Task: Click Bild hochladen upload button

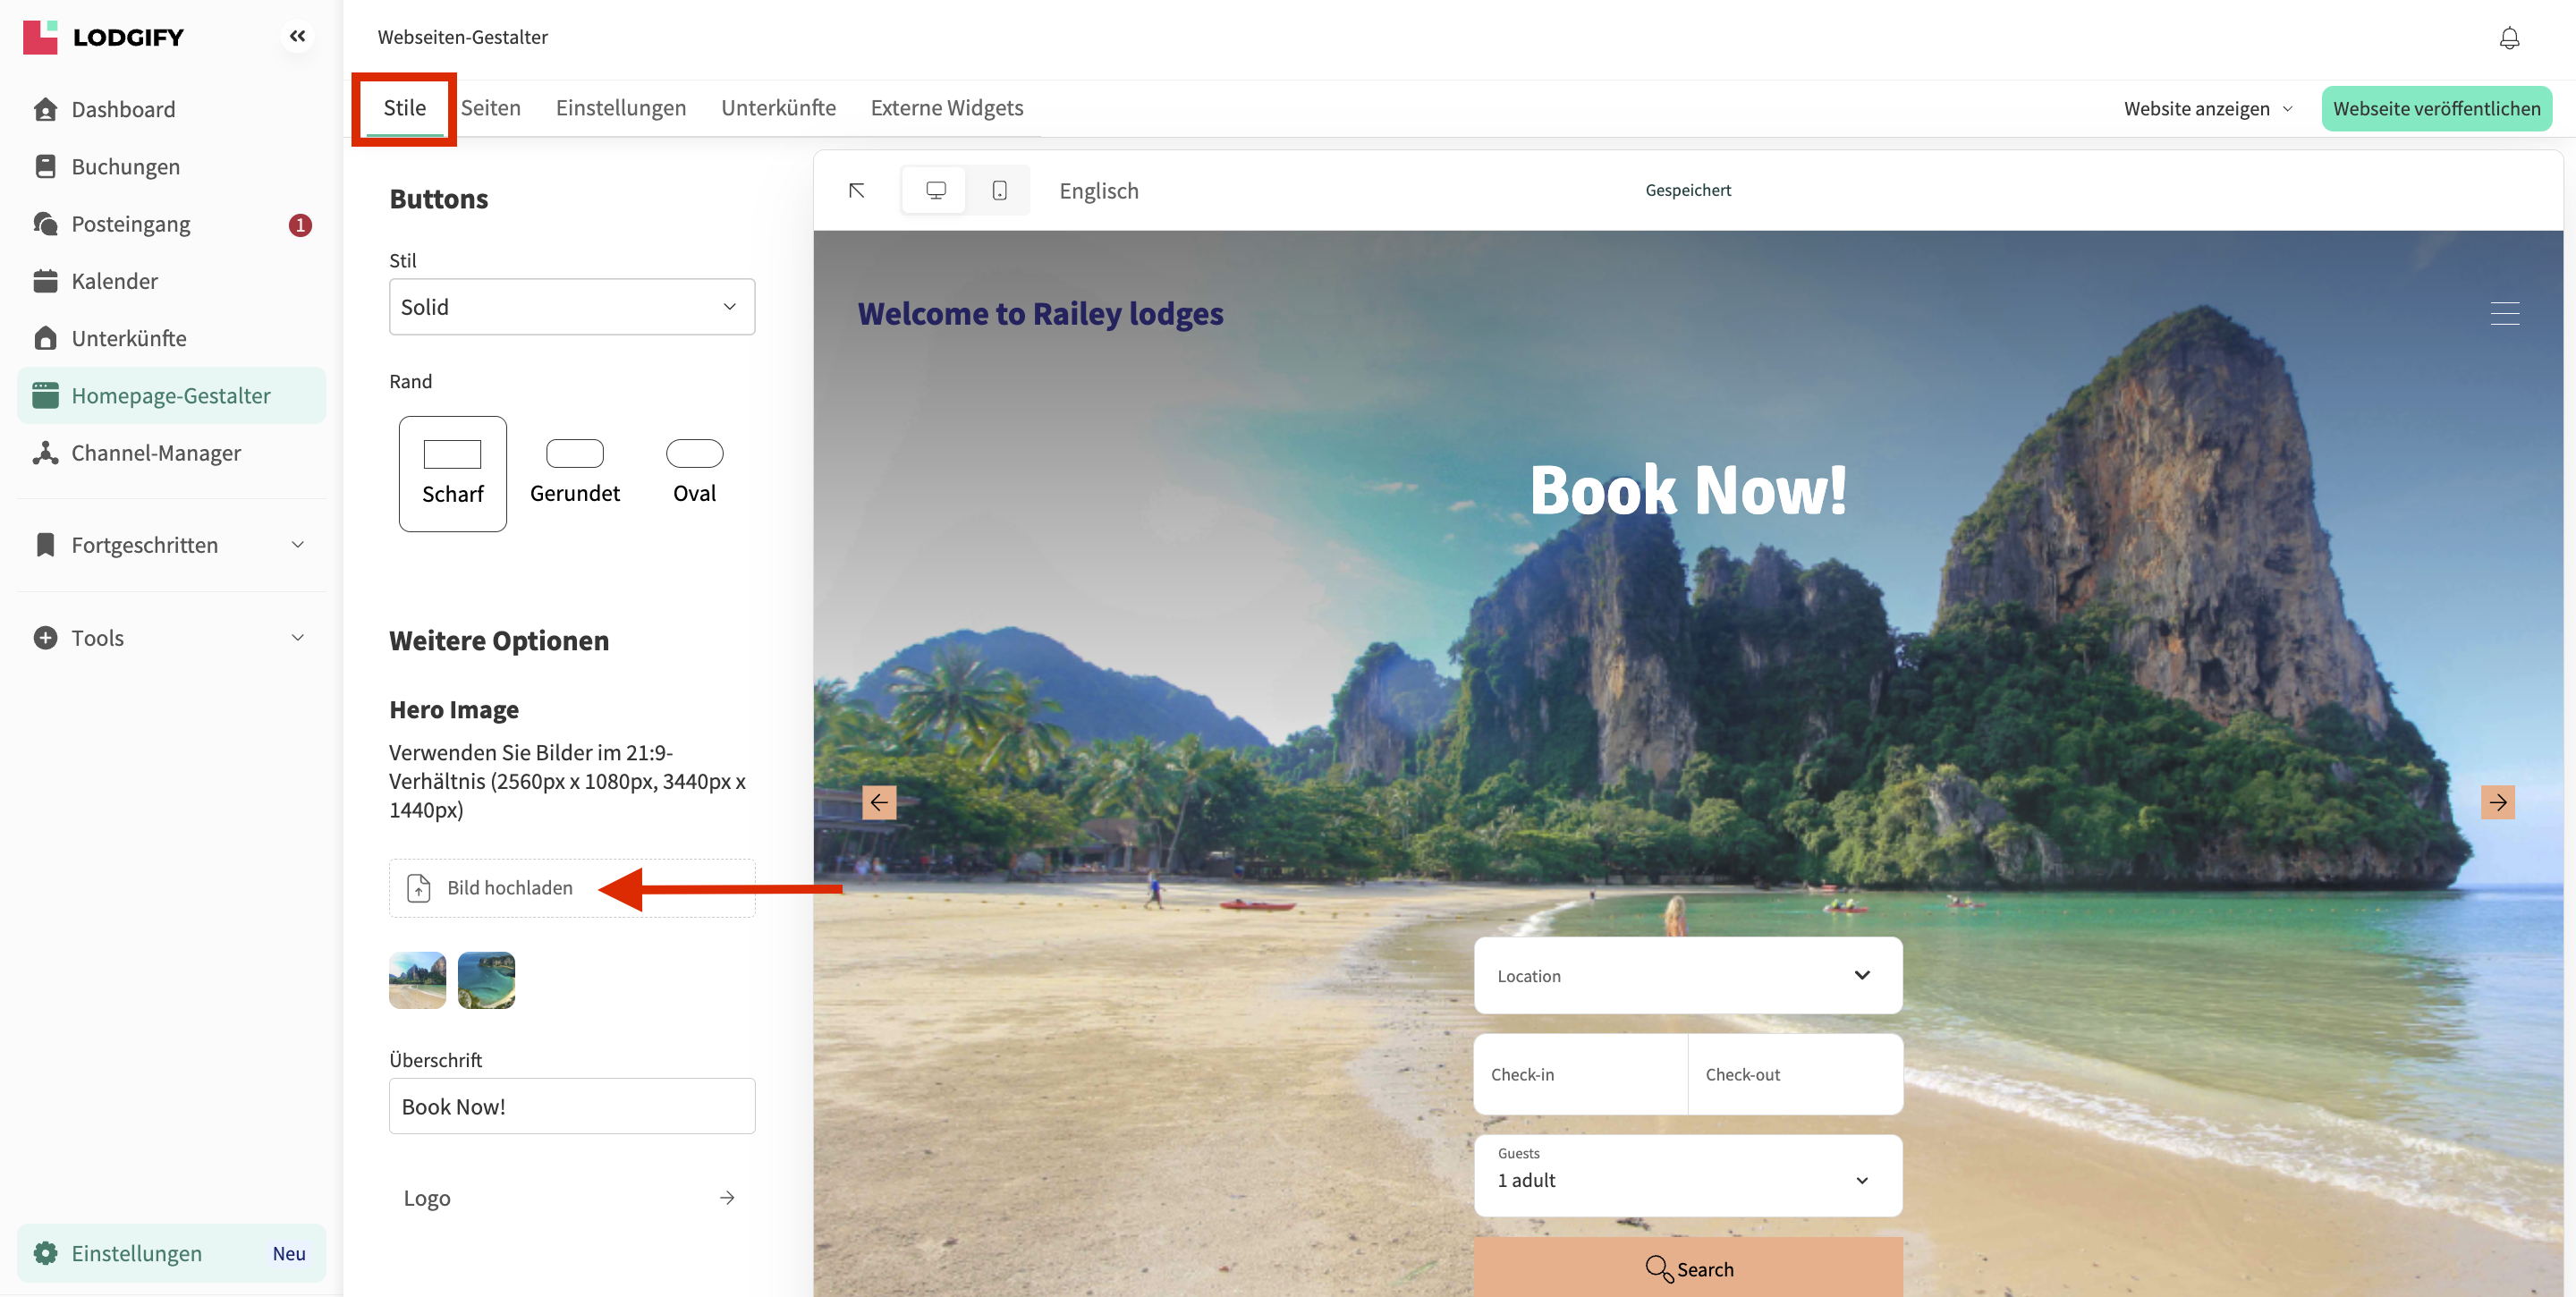Action: click(509, 888)
